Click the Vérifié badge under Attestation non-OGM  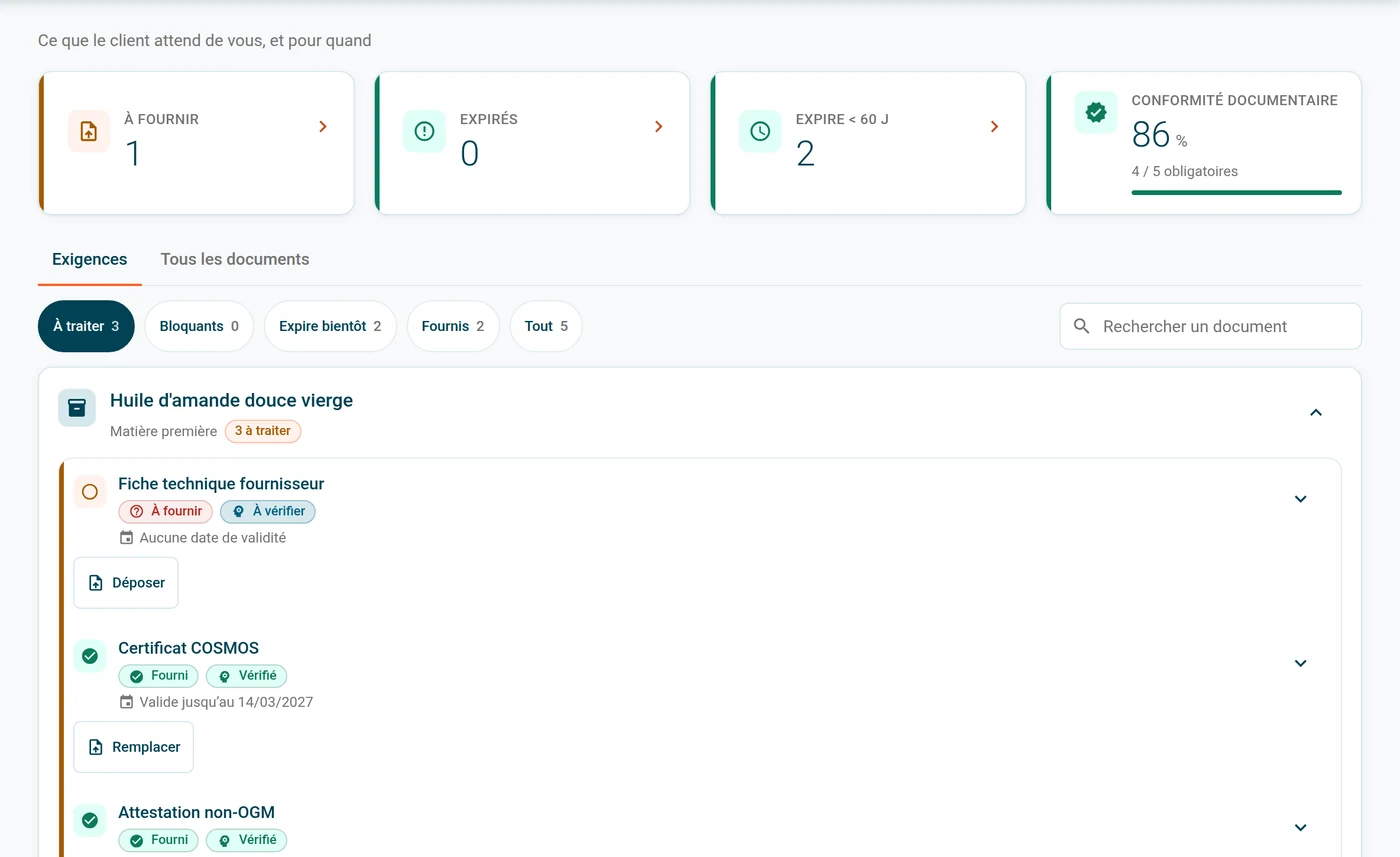click(x=247, y=840)
